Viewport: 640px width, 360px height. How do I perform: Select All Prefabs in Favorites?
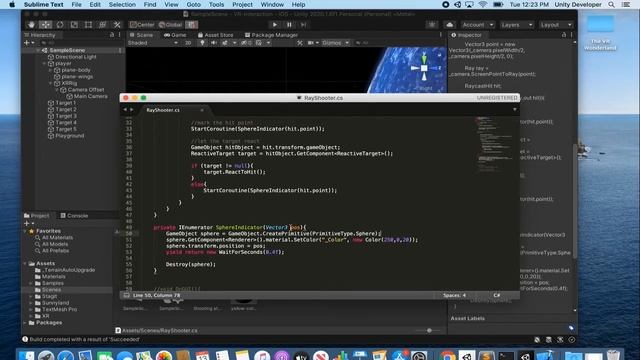point(55,251)
